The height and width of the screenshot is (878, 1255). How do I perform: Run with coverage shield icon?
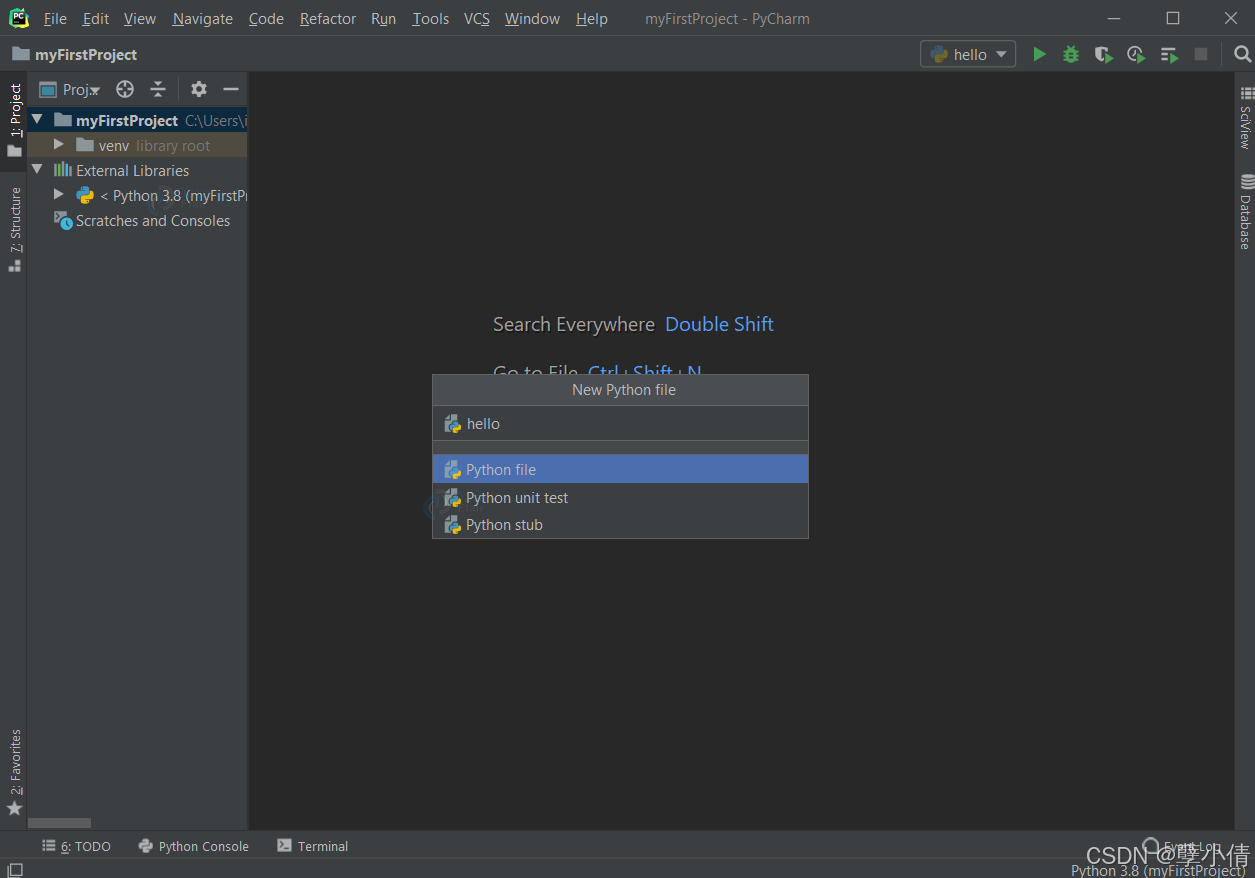(1103, 54)
